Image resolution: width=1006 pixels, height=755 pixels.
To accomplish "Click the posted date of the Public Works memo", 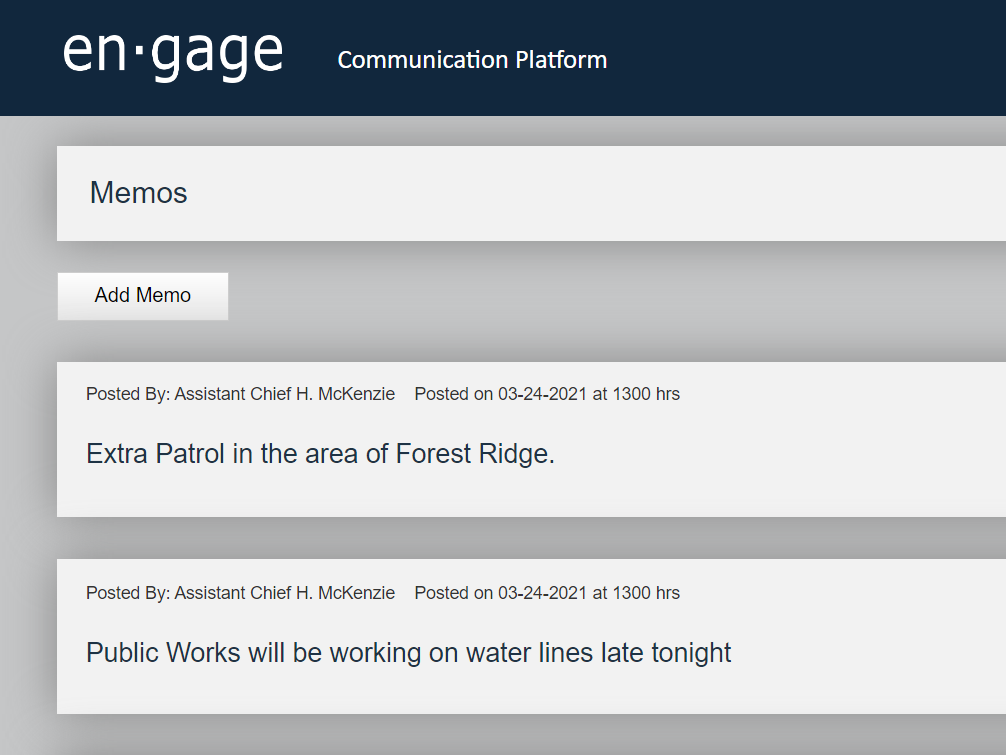I will (x=543, y=593).
